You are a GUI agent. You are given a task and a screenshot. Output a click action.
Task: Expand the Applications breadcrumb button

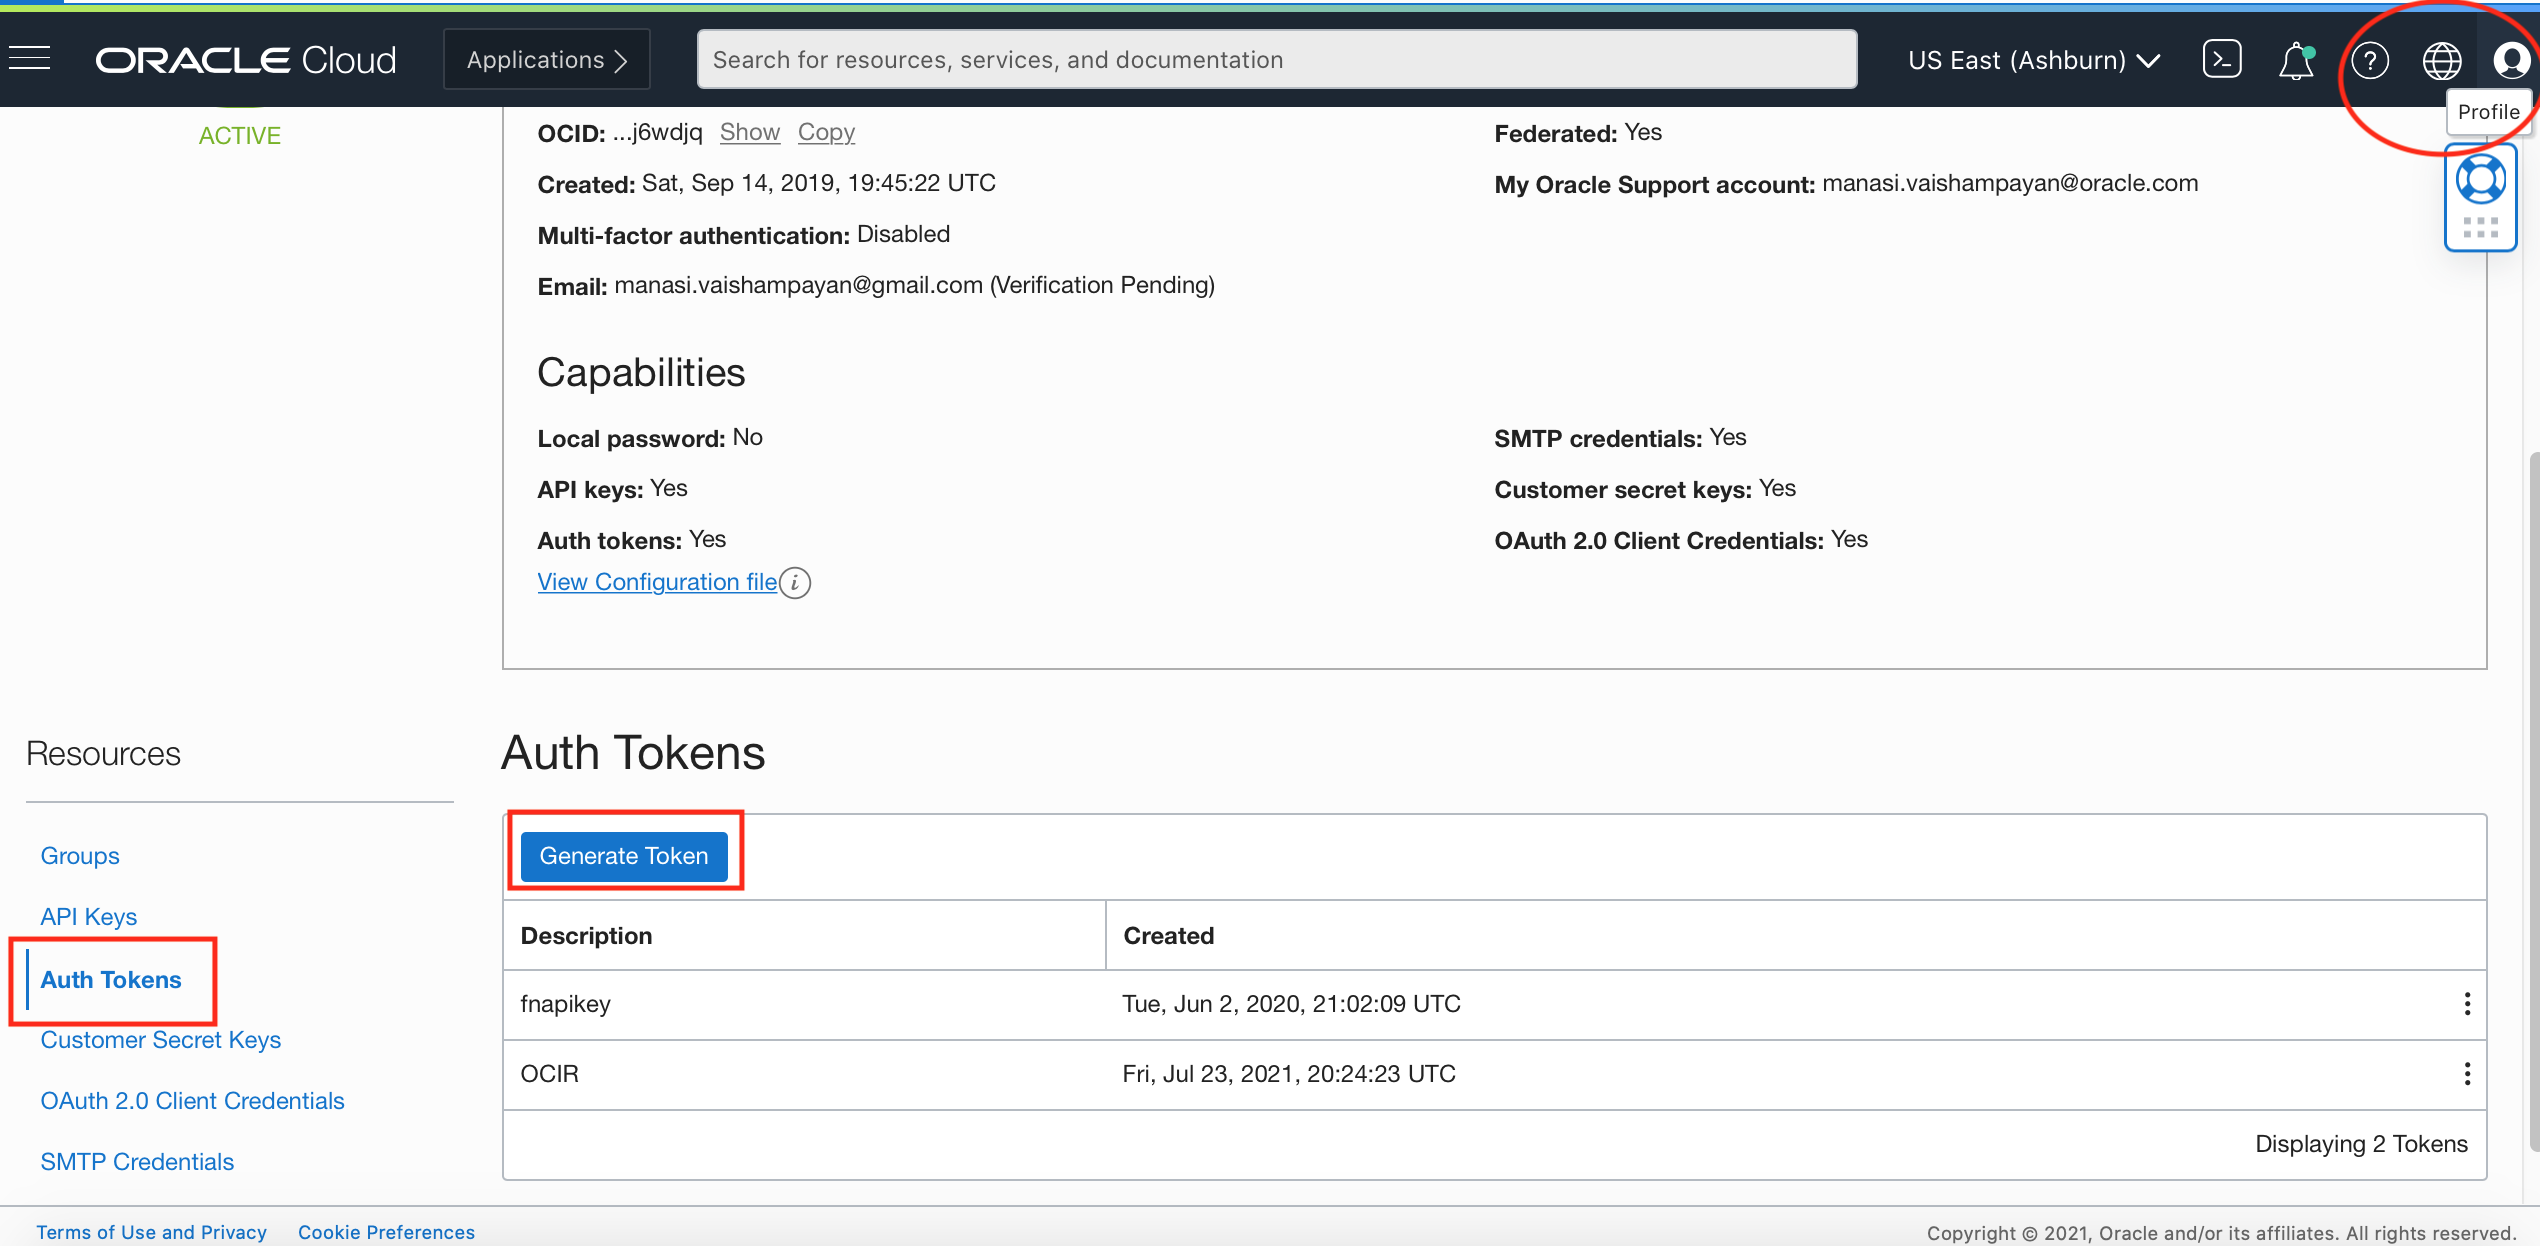click(546, 60)
